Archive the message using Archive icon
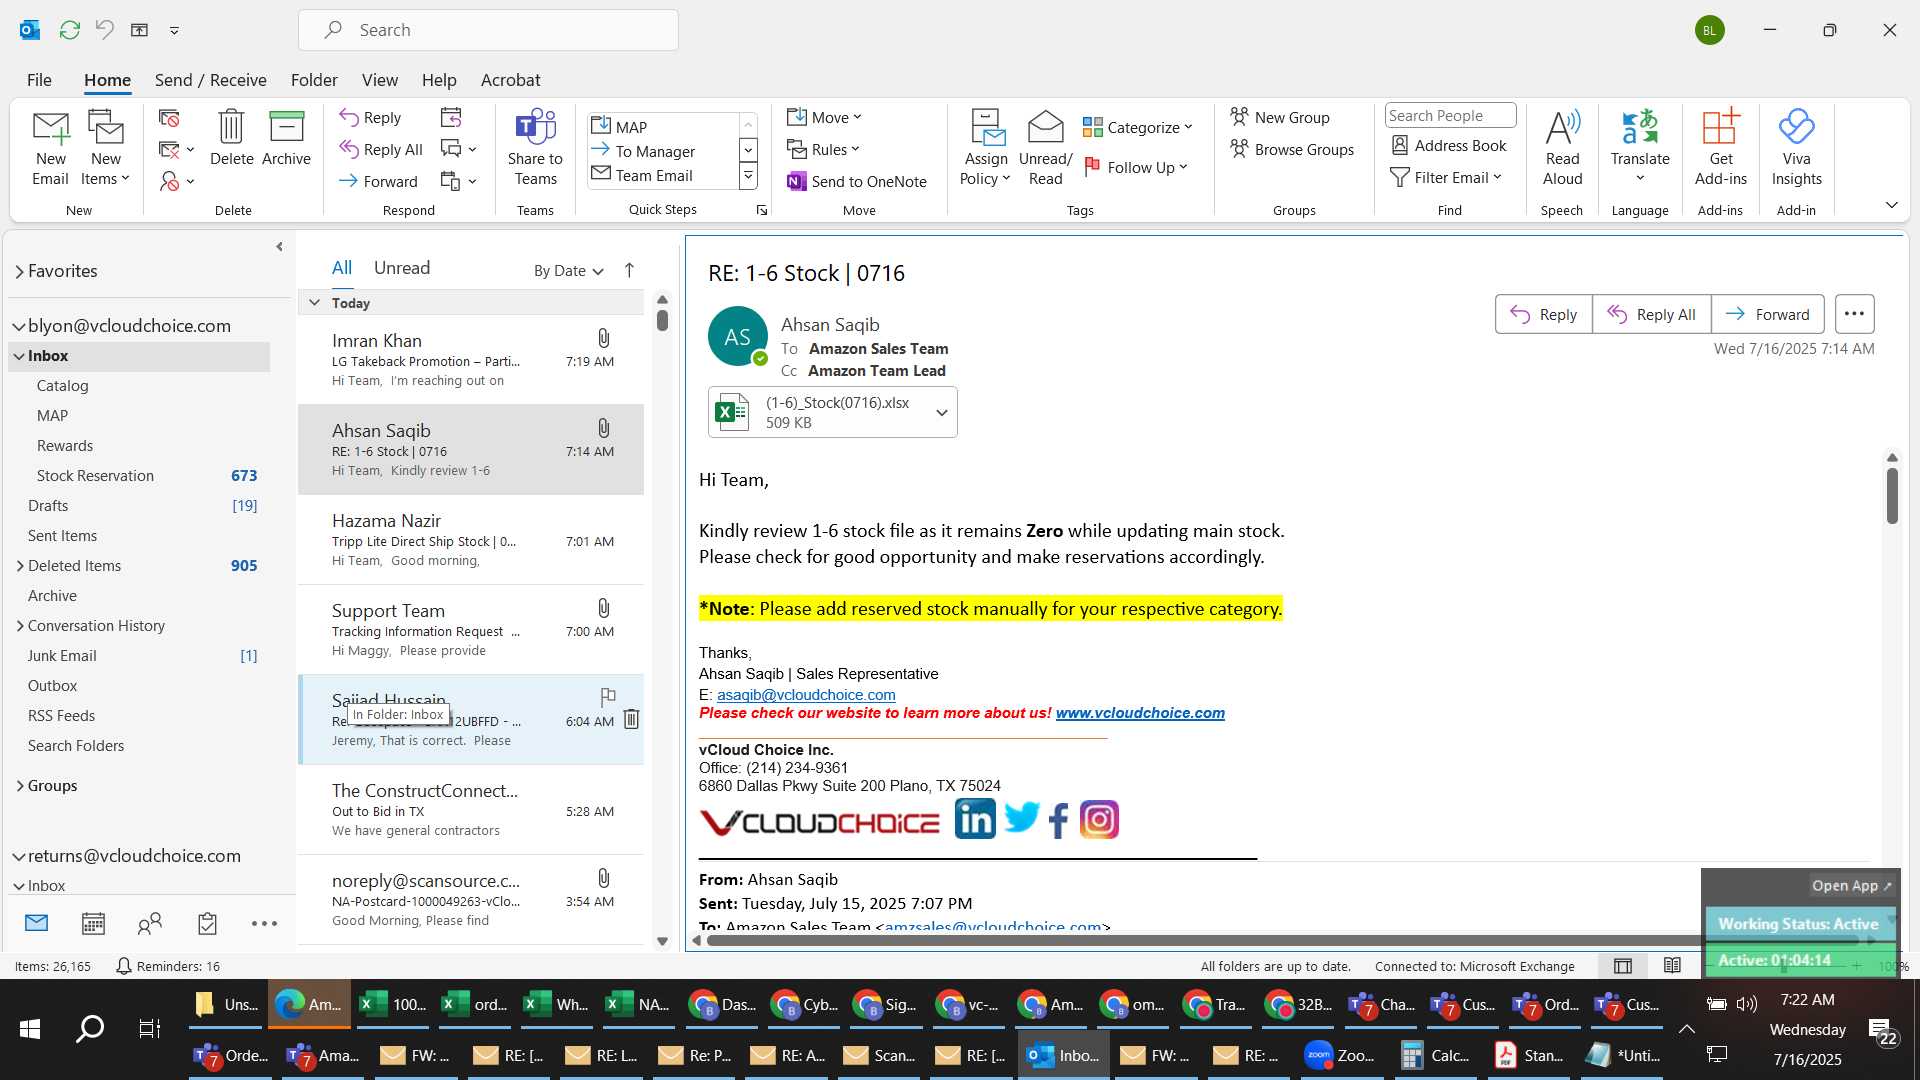 click(286, 138)
